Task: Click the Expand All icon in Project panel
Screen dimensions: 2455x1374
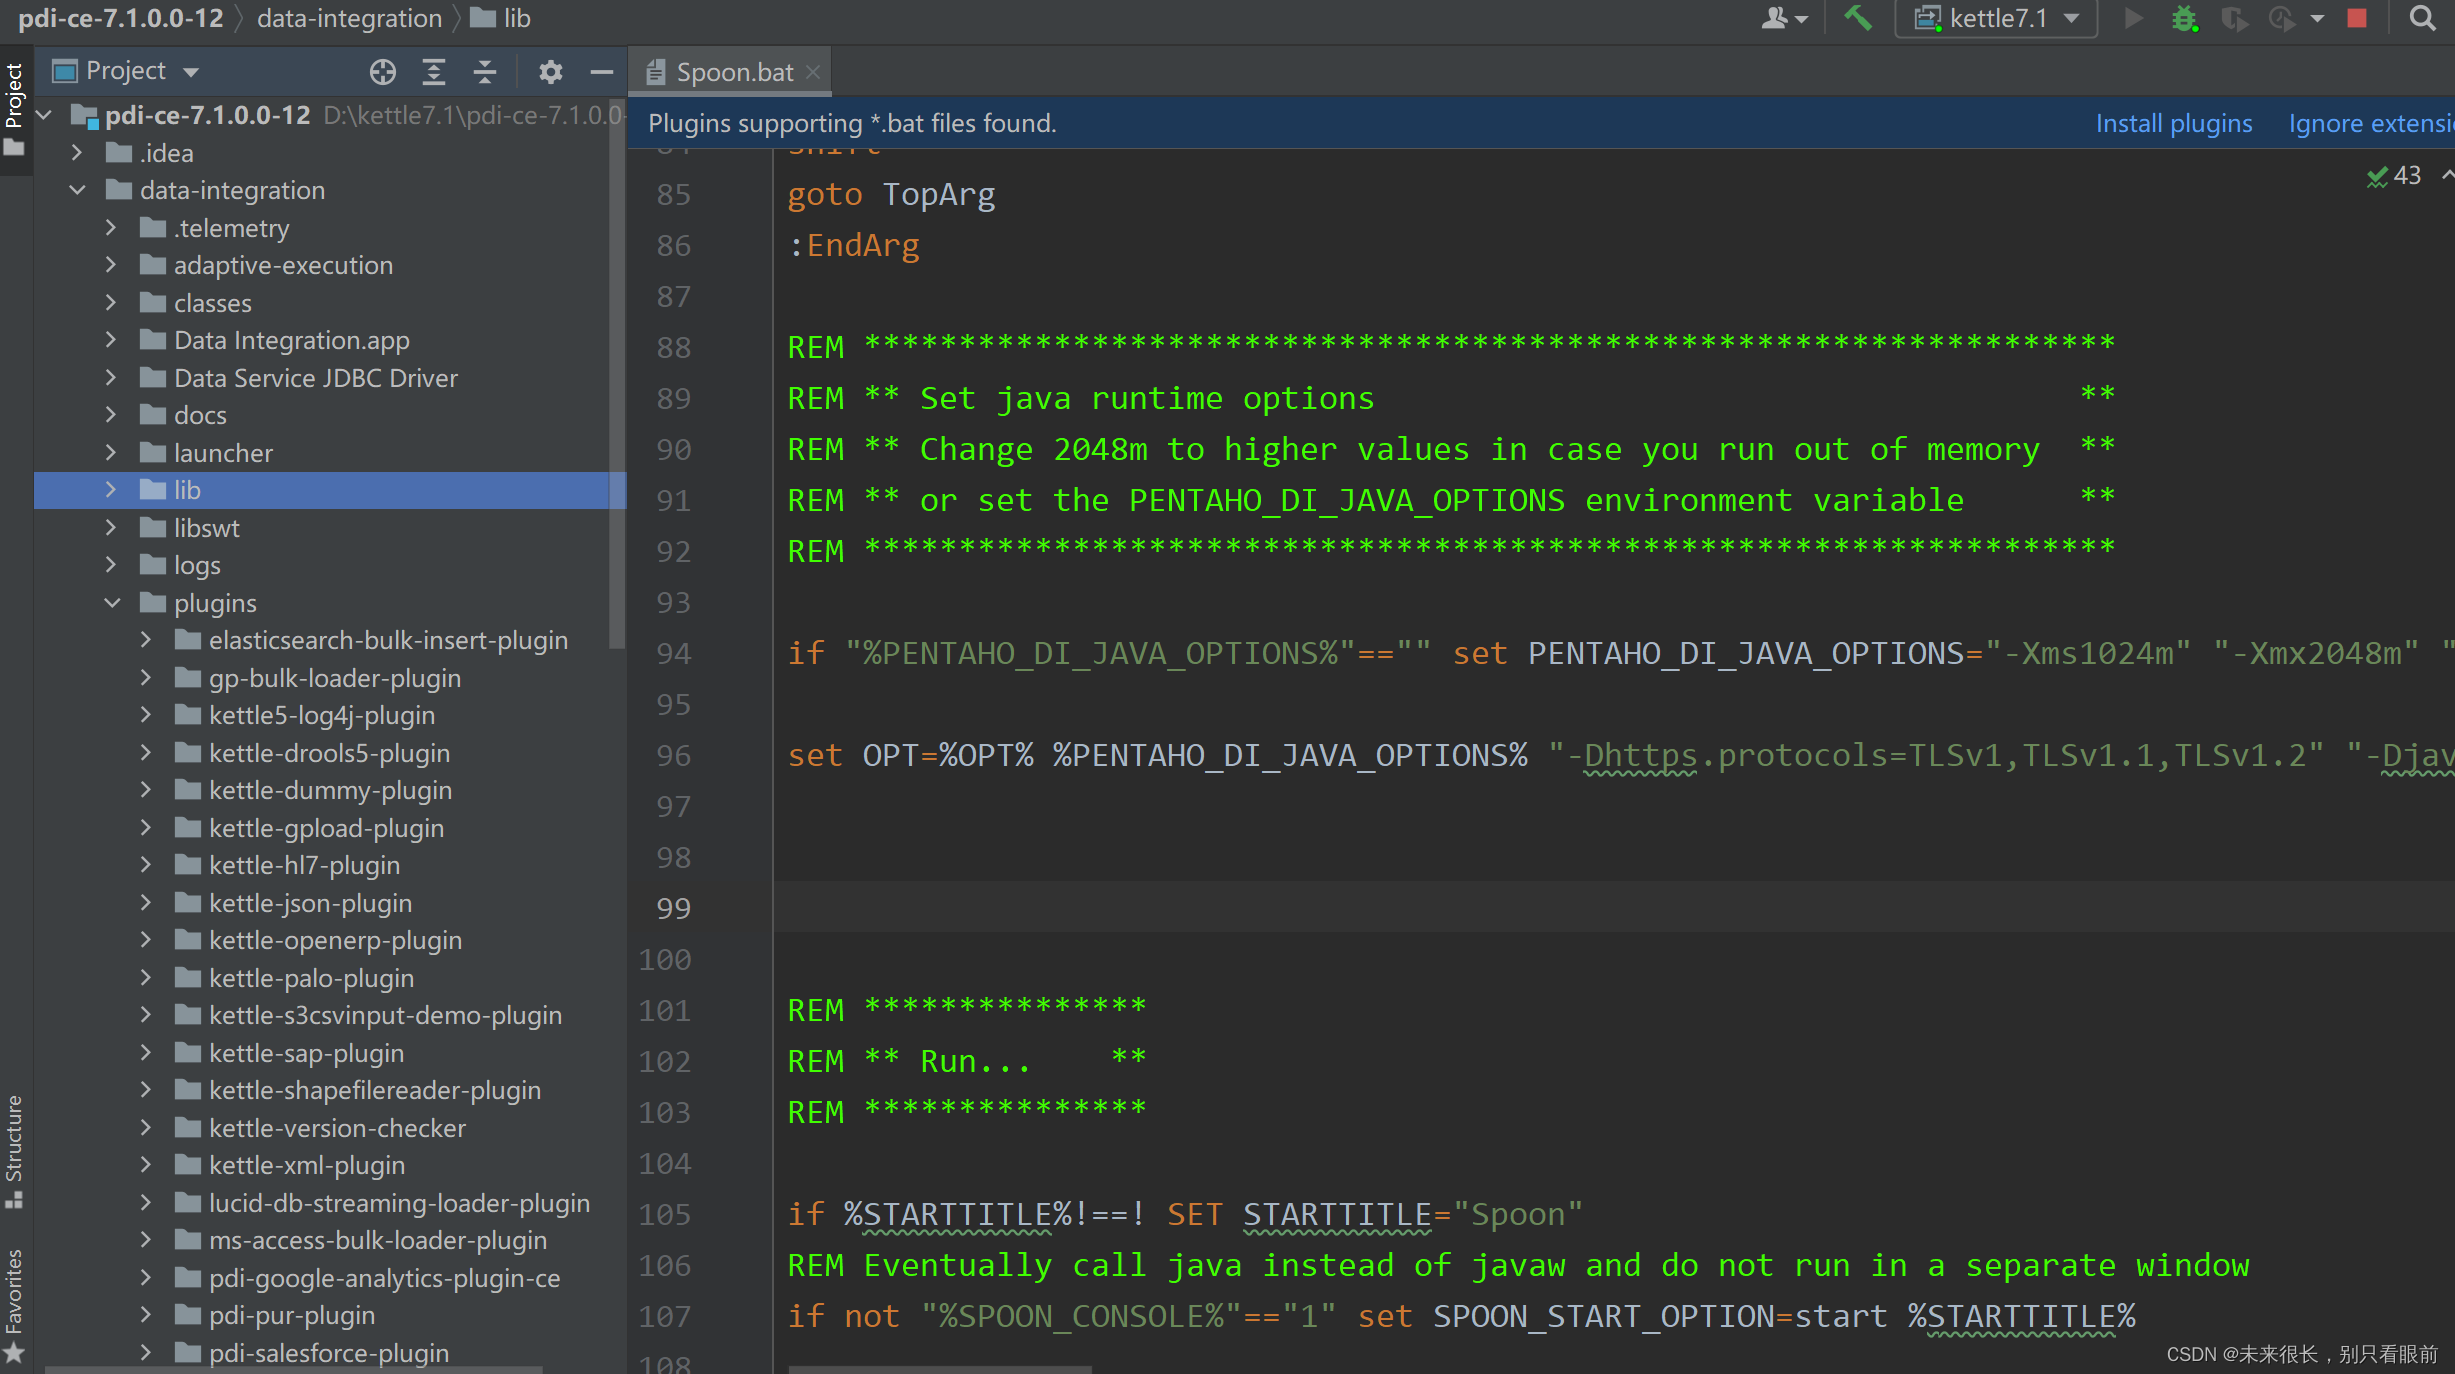Action: [433, 72]
